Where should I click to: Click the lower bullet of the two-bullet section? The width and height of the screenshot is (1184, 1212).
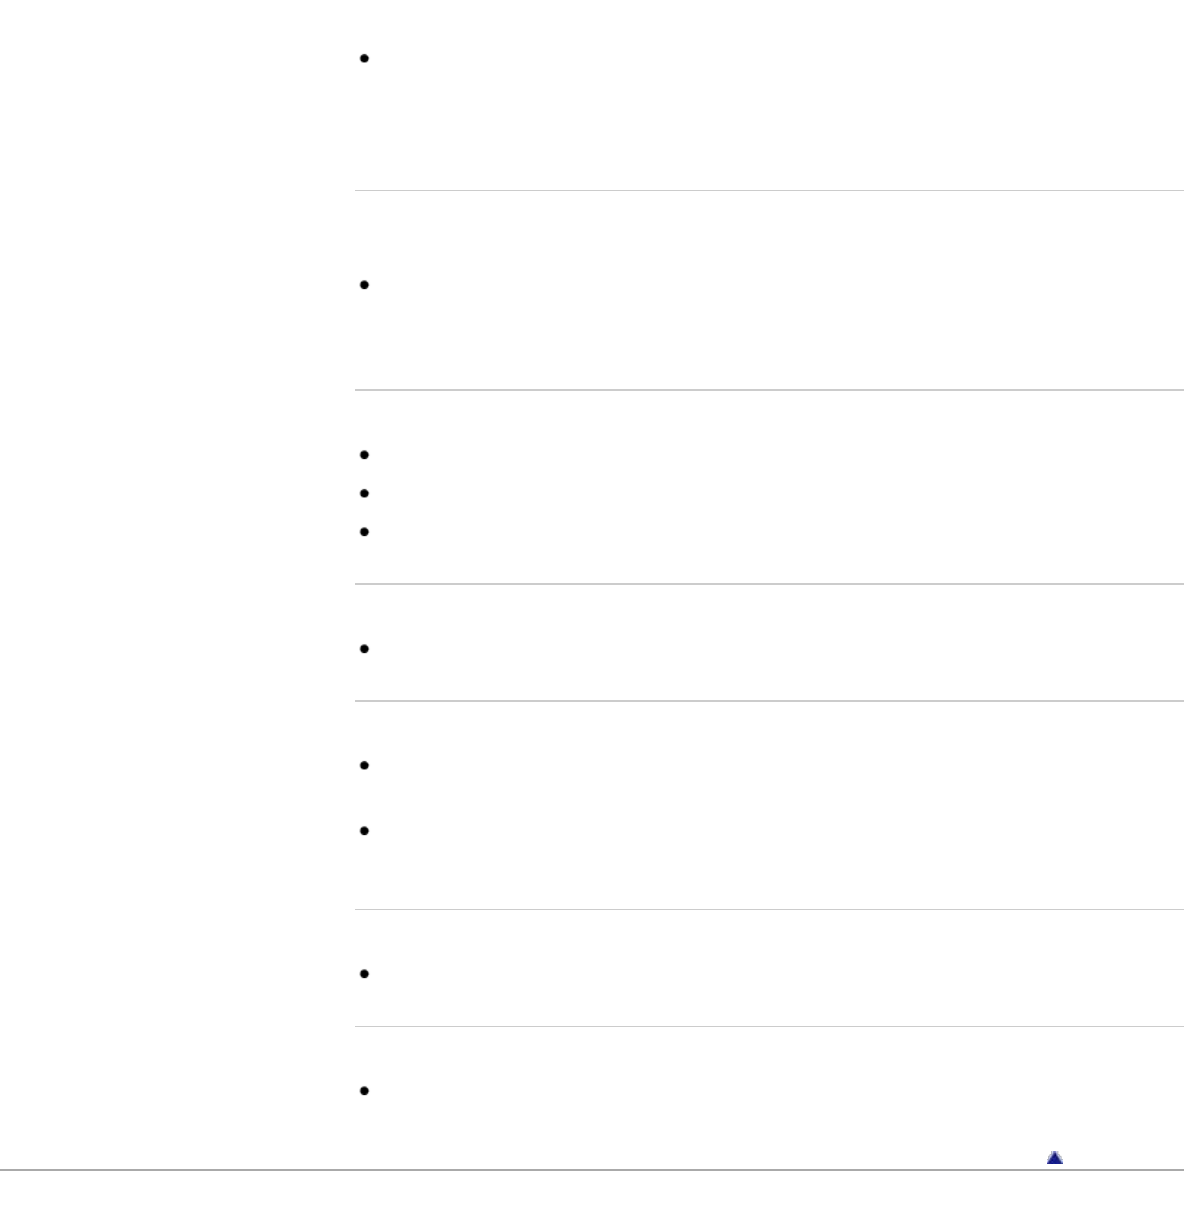pos(364,831)
